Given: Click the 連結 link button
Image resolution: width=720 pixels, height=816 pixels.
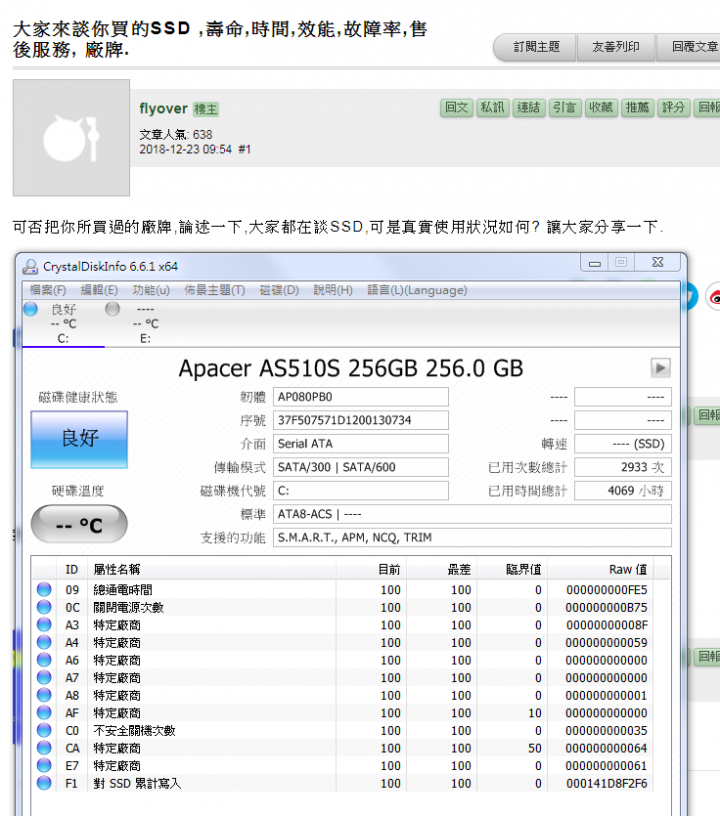Looking at the screenshot, I should 529,108.
